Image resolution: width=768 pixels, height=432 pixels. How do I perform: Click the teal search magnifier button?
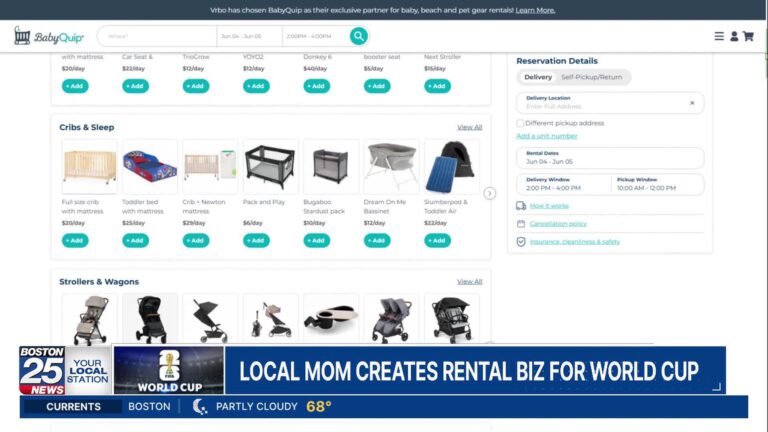pyautogui.click(x=359, y=36)
